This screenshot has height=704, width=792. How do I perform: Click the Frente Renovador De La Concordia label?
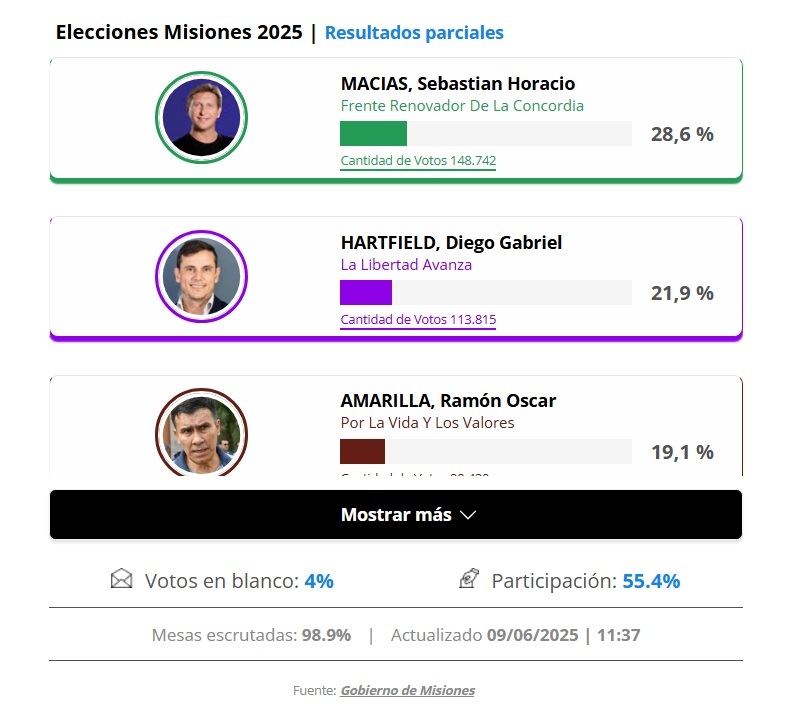point(461,106)
